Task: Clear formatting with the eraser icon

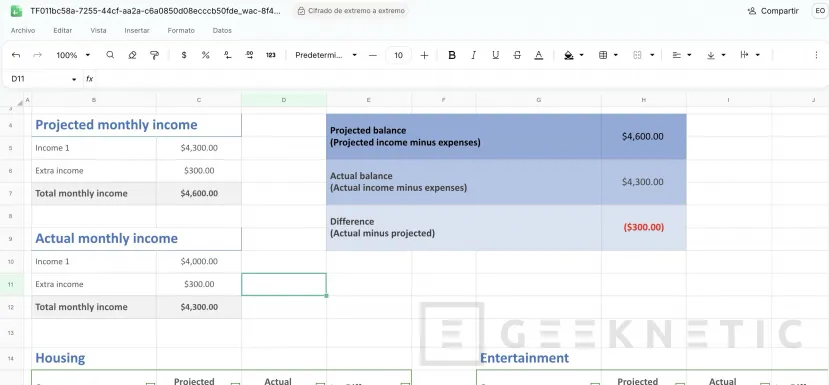Action: pyautogui.click(x=132, y=55)
